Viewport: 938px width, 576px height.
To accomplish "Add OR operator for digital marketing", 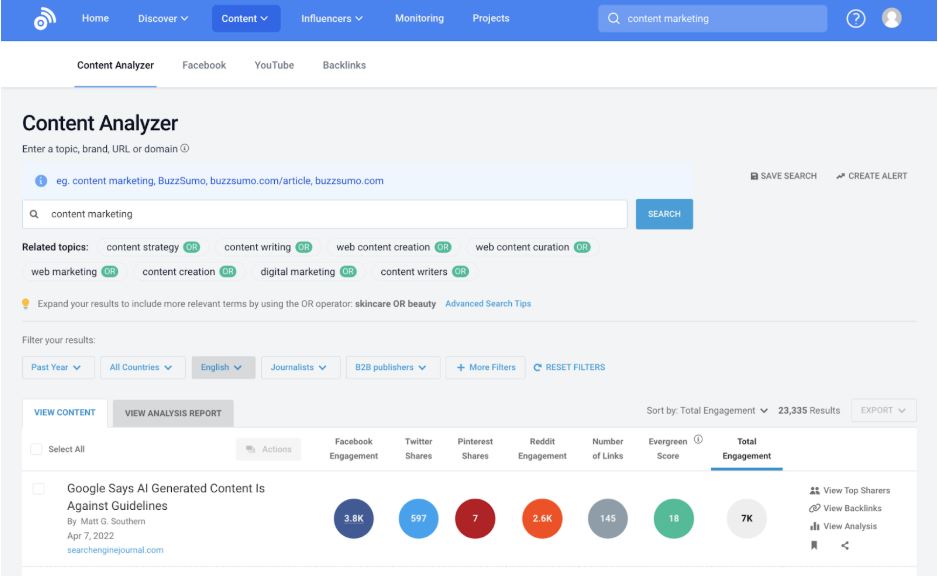I will (x=348, y=272).
